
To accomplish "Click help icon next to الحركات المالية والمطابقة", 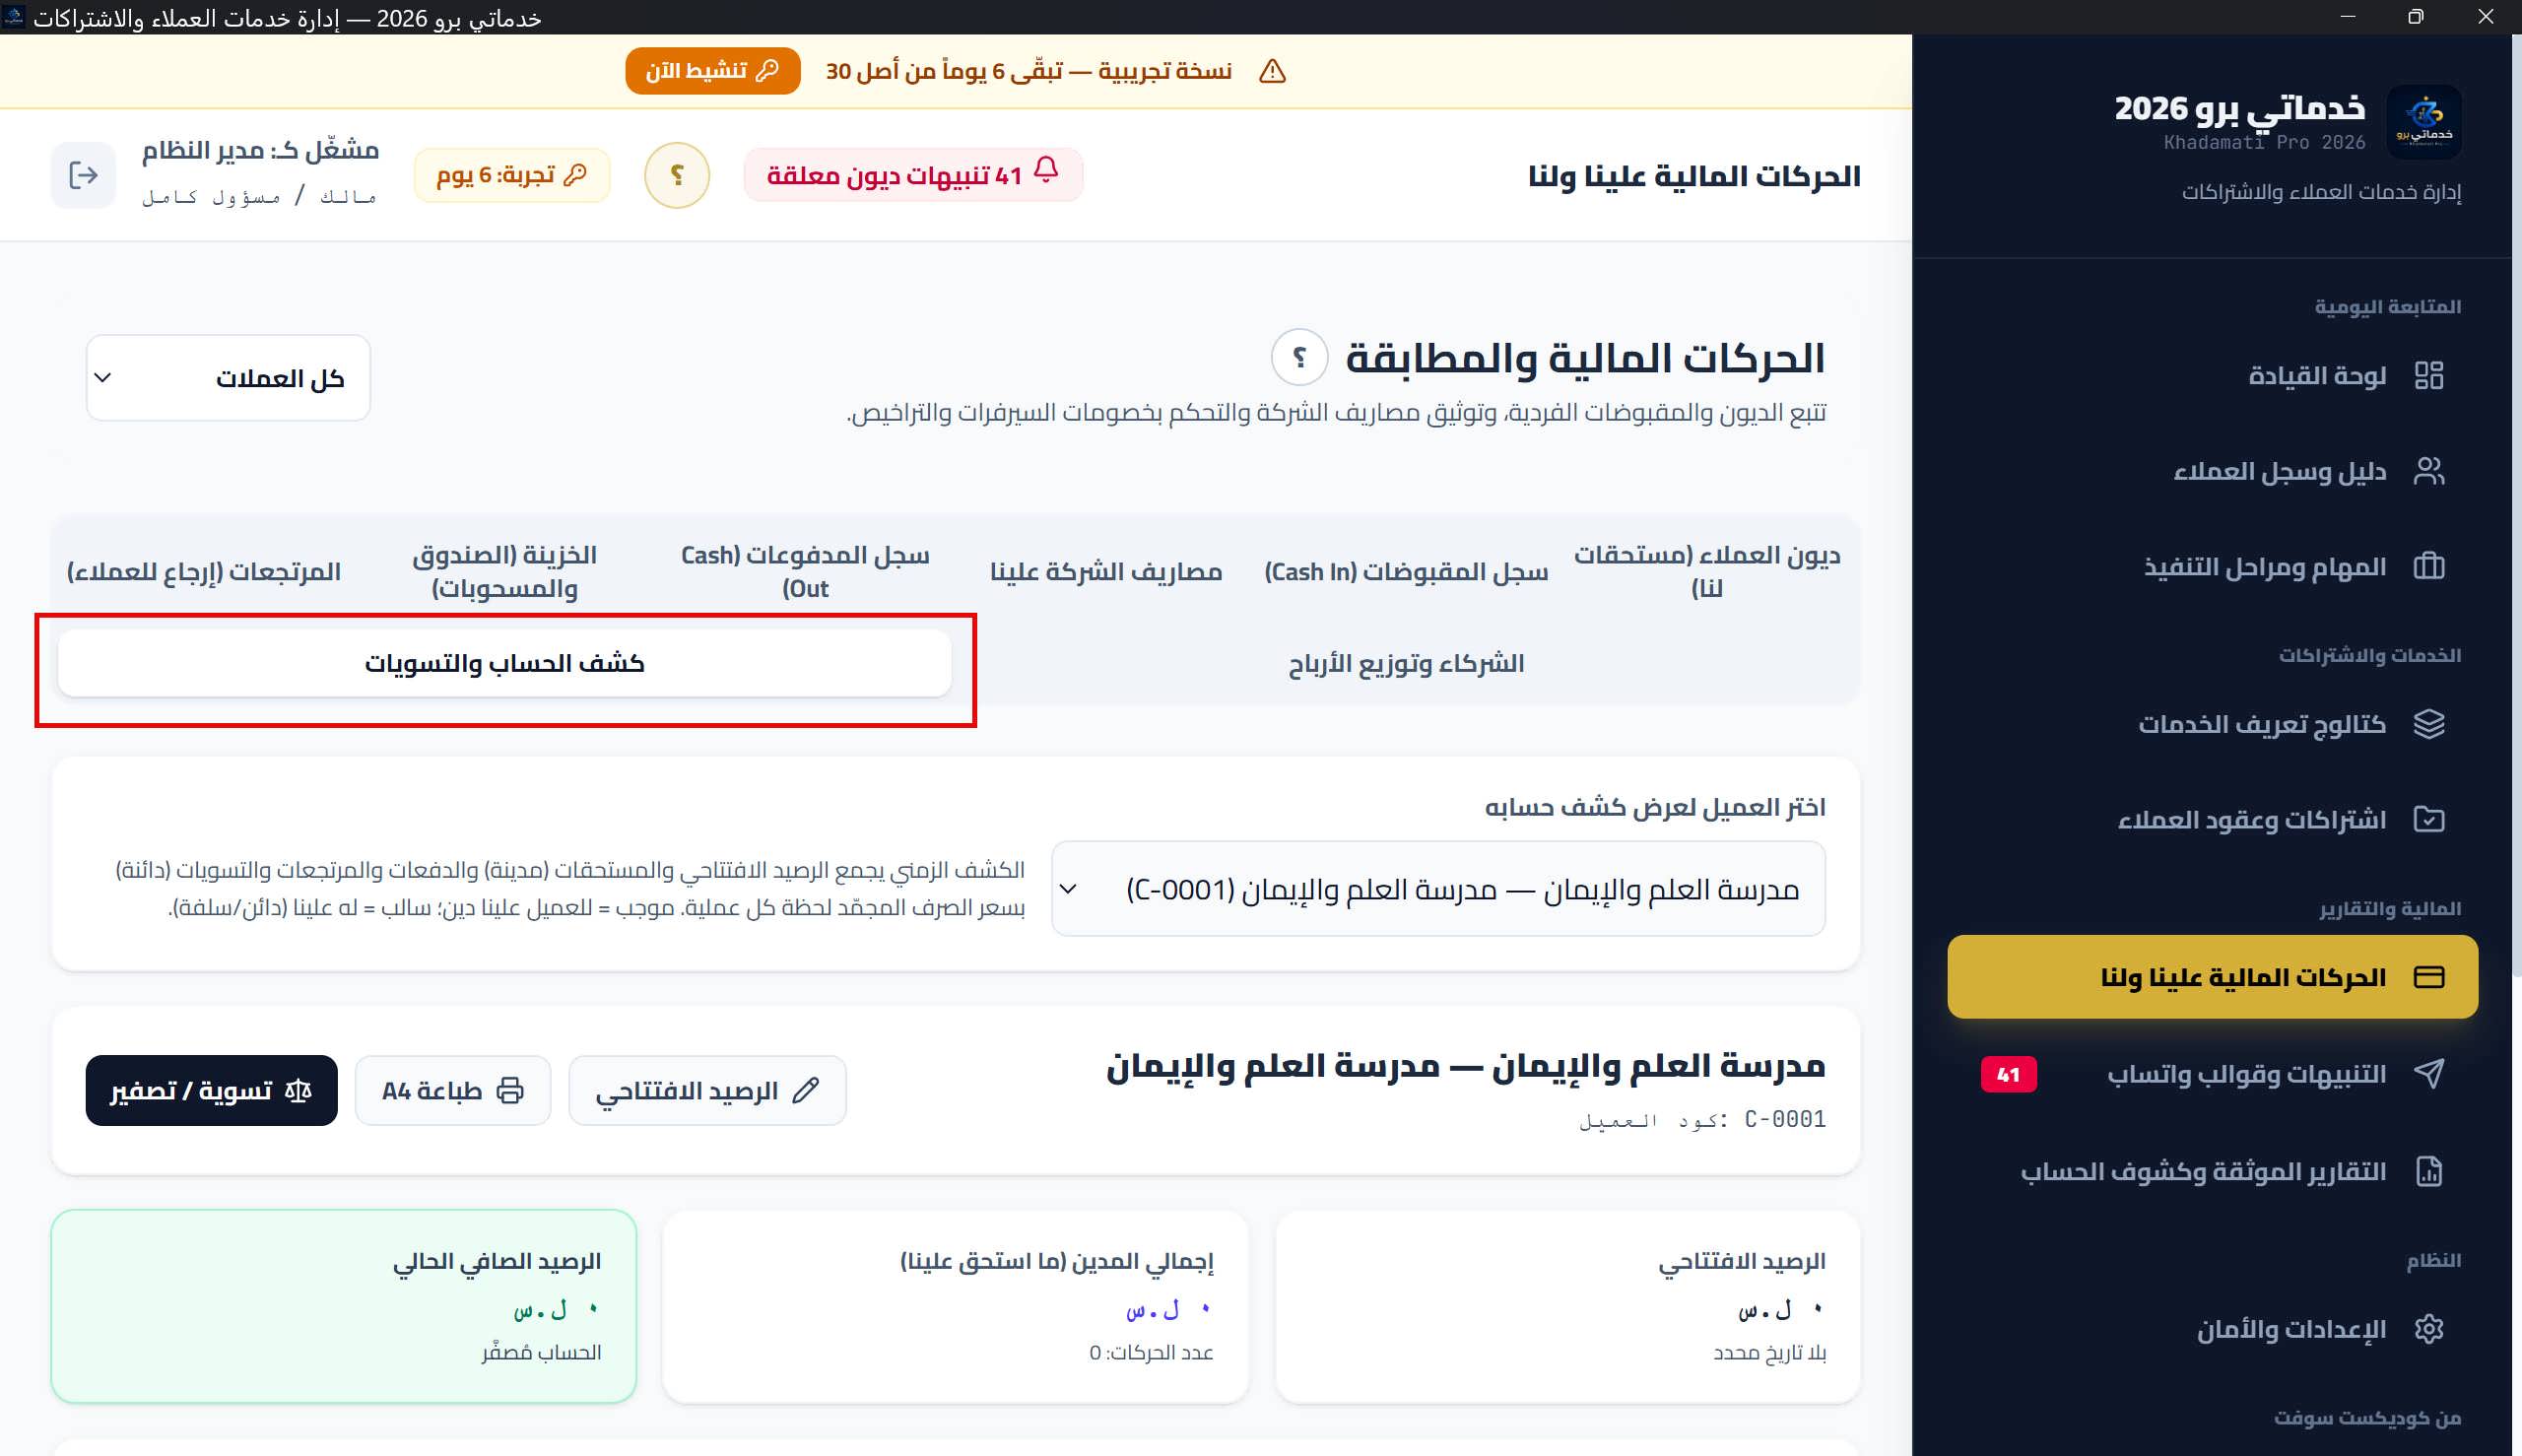I will [1299, 356].
